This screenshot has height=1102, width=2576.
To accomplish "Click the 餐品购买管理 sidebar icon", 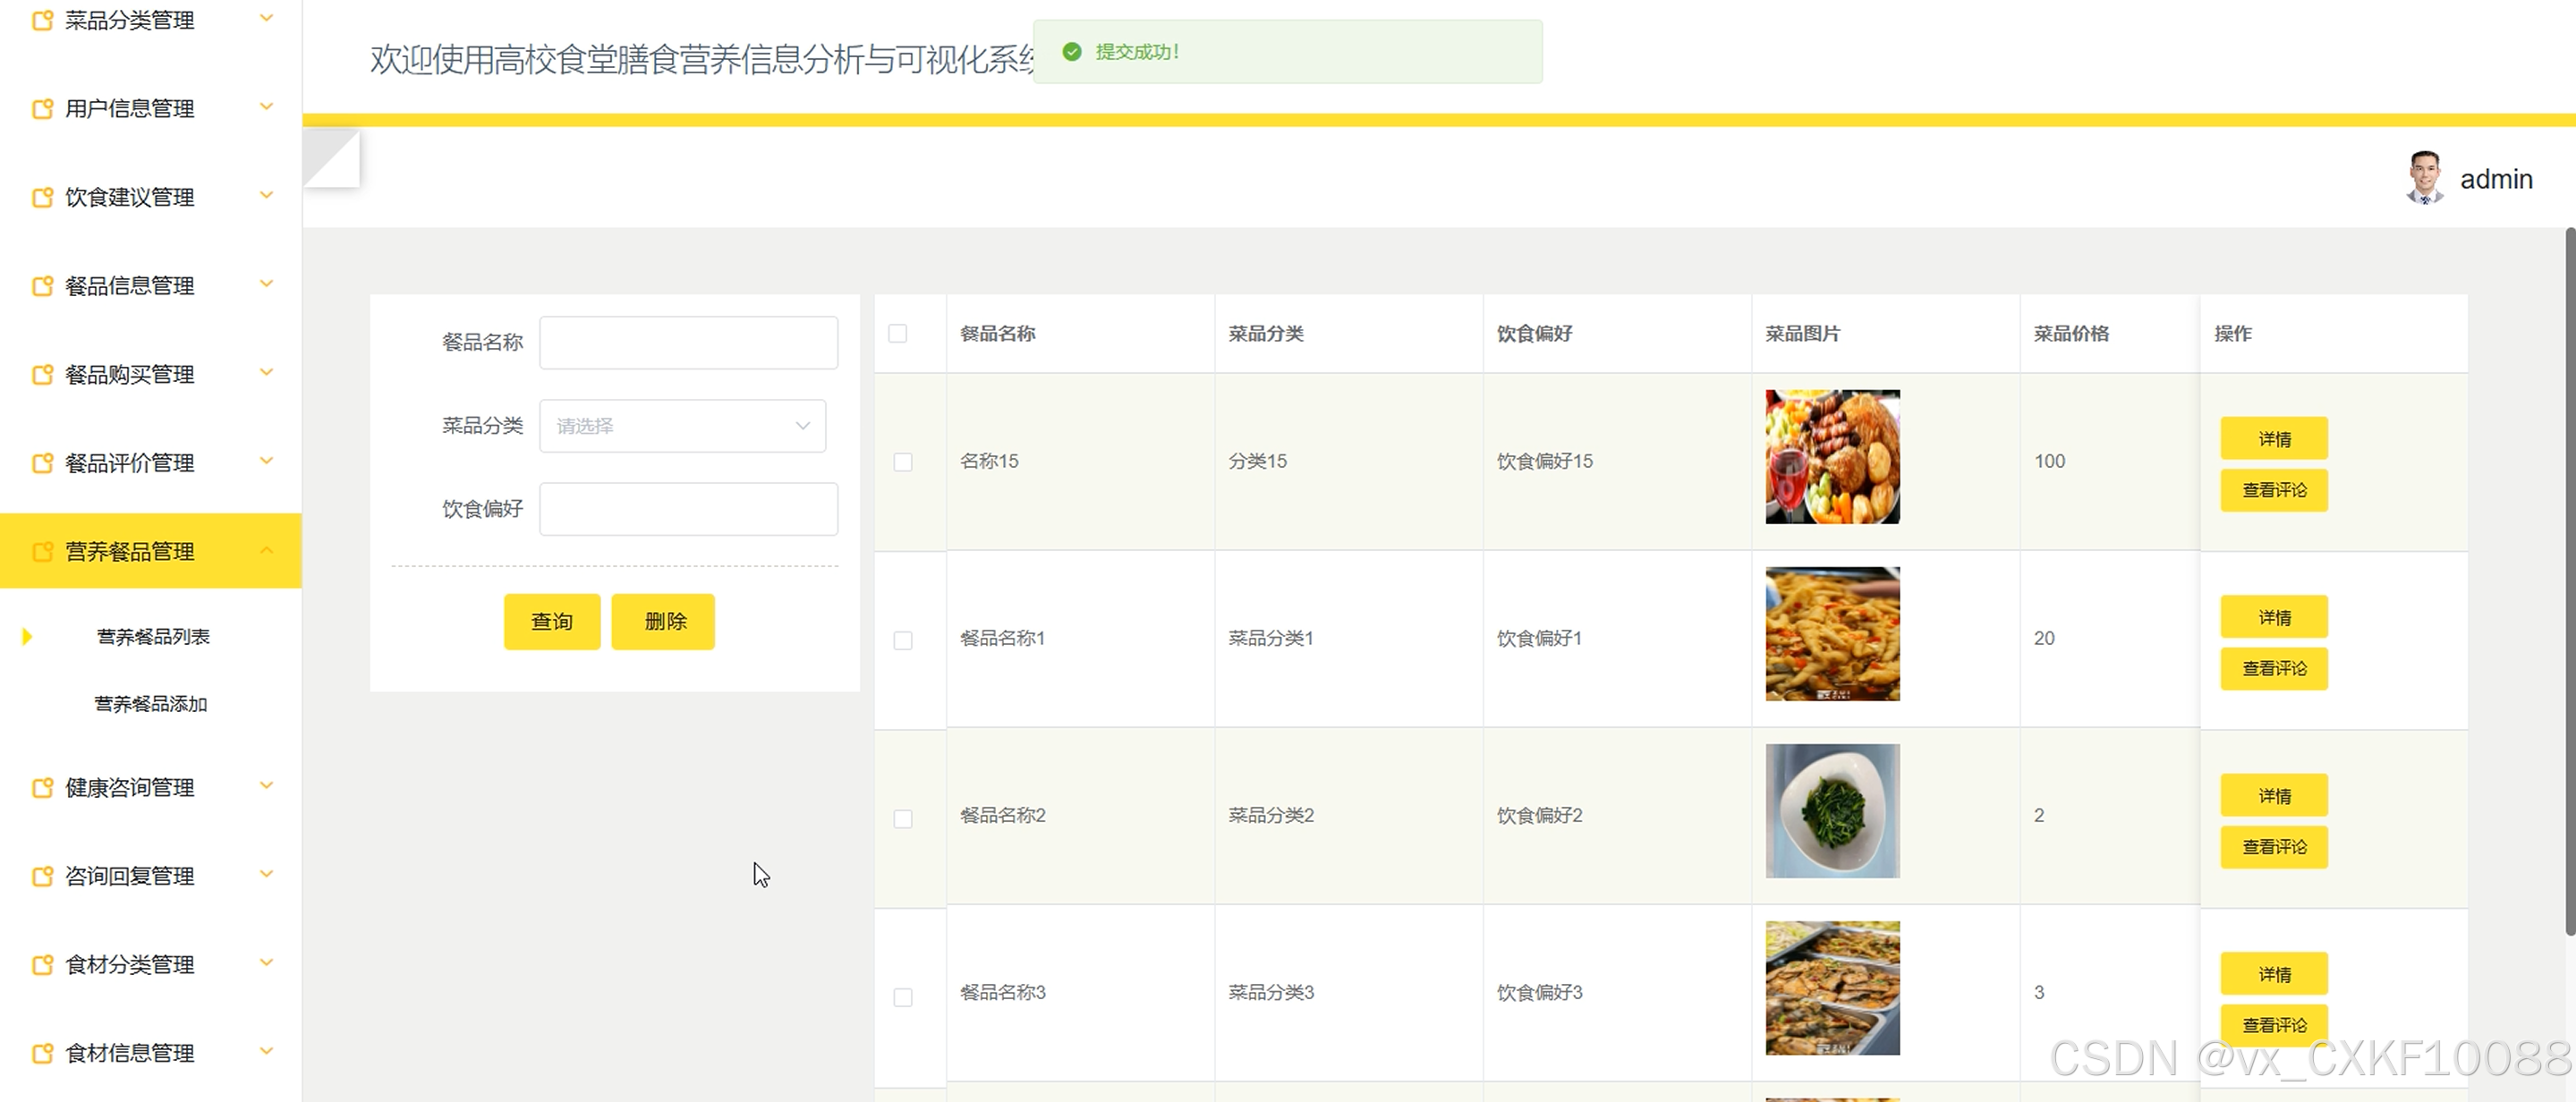I will tap(42, 375).
